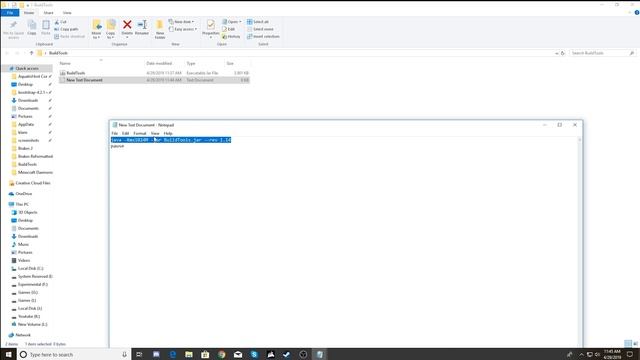The width and height of the screenshot is (640, 360).
Task: Switch to the Explorer Share tab
Action: 48,13
